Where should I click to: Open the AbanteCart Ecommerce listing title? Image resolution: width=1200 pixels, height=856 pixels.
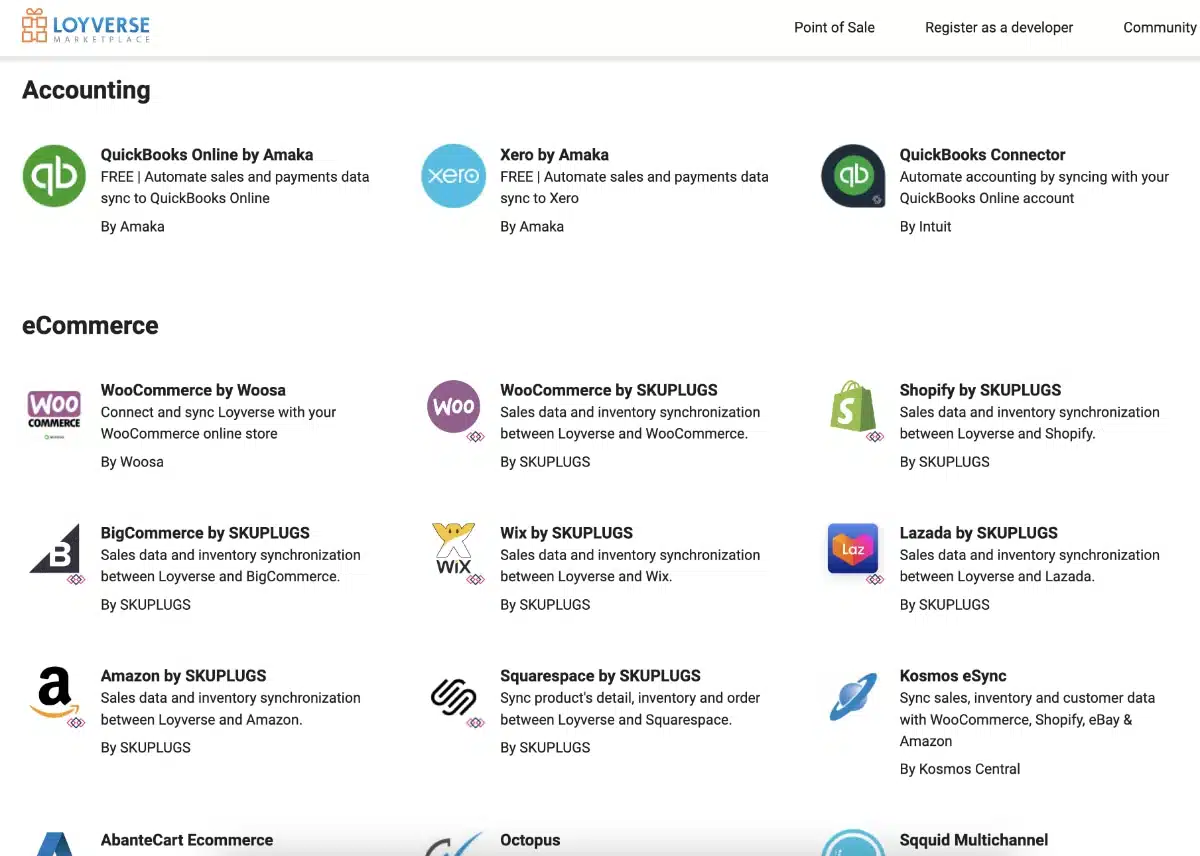(x=187, y=840)
